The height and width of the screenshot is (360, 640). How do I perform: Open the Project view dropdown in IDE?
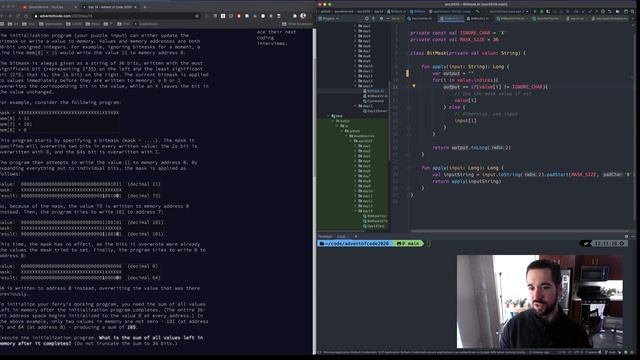point(329,18)
